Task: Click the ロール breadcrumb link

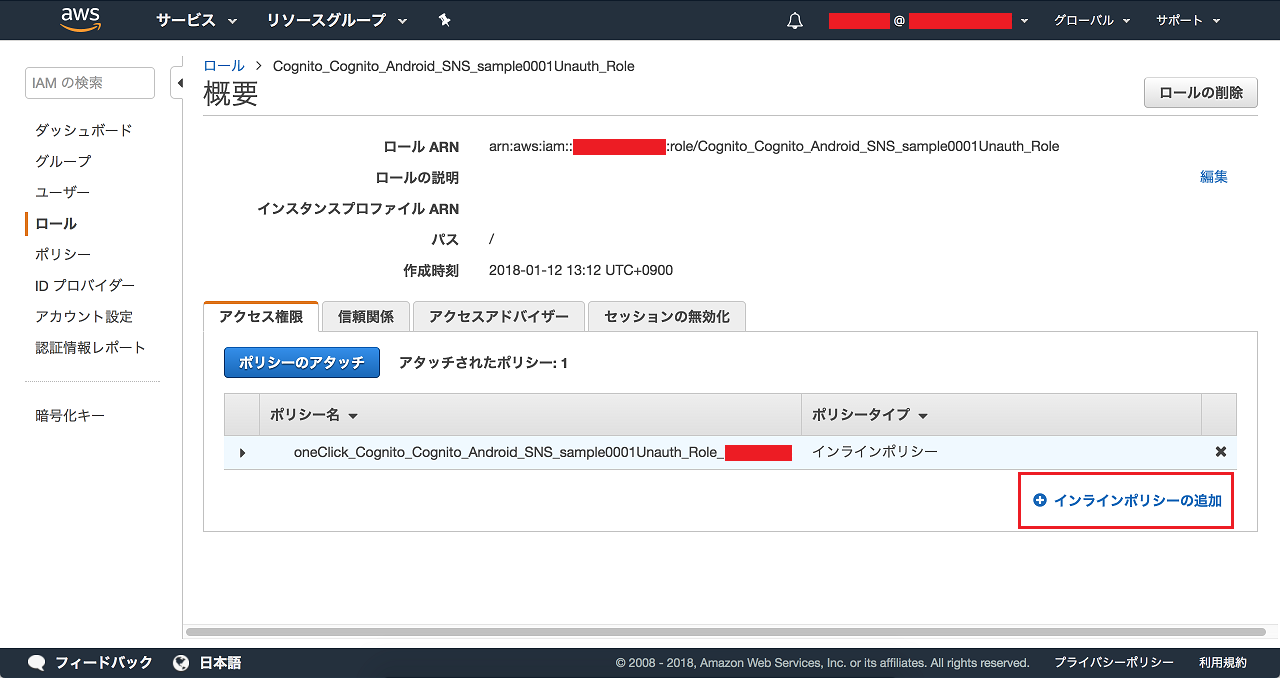Action: (224, 66)
